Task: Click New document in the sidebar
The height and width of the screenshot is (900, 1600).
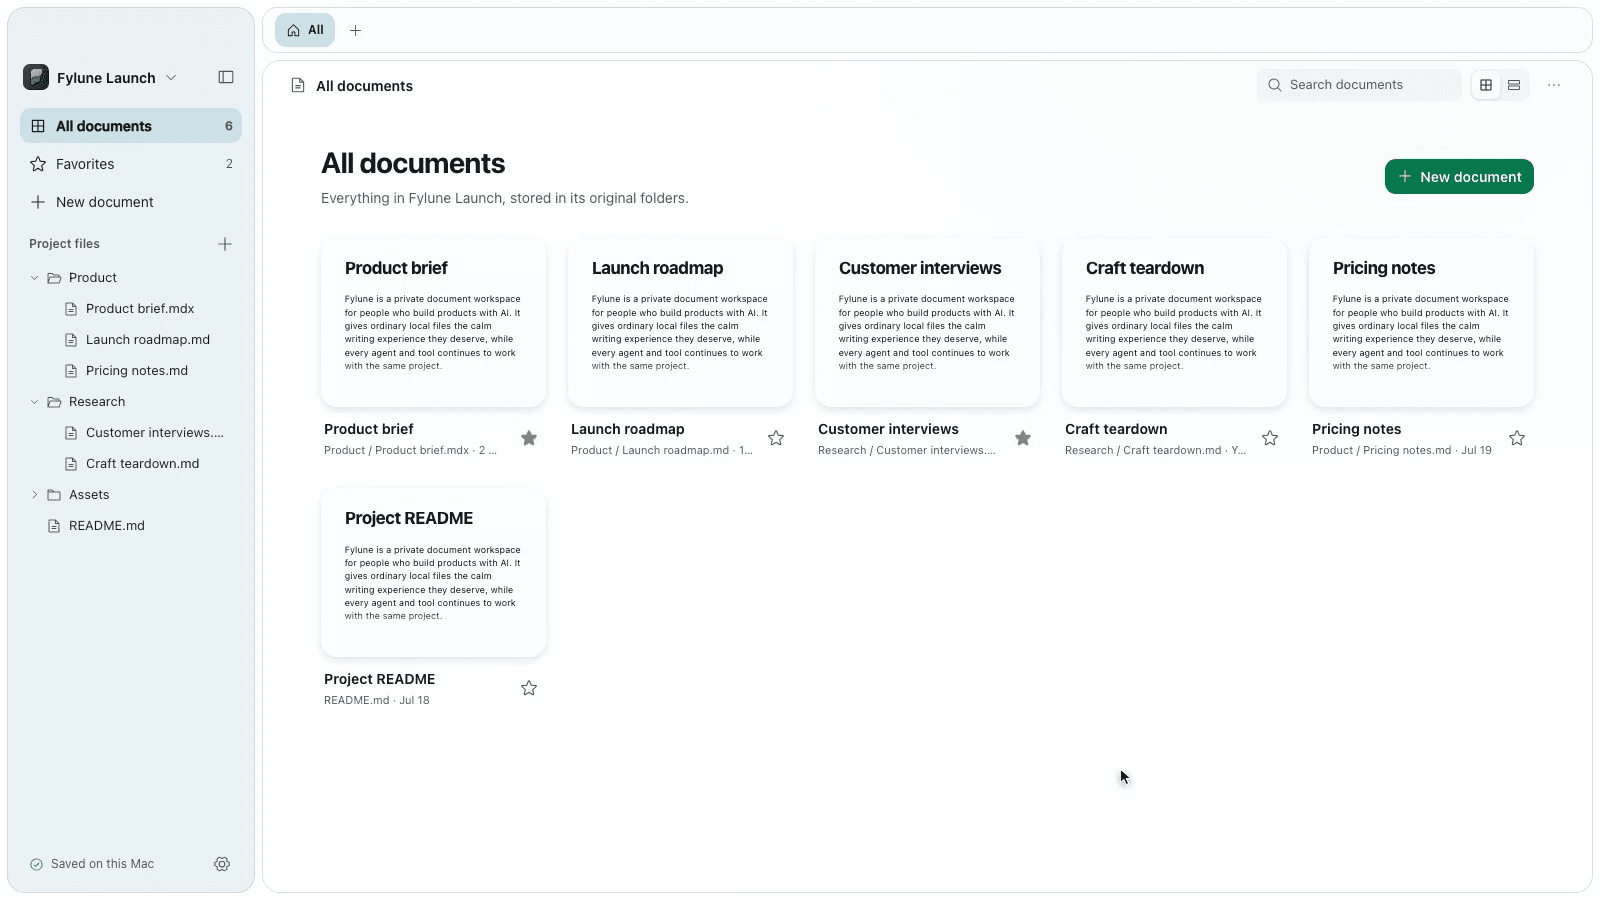Action: point(131,202)
